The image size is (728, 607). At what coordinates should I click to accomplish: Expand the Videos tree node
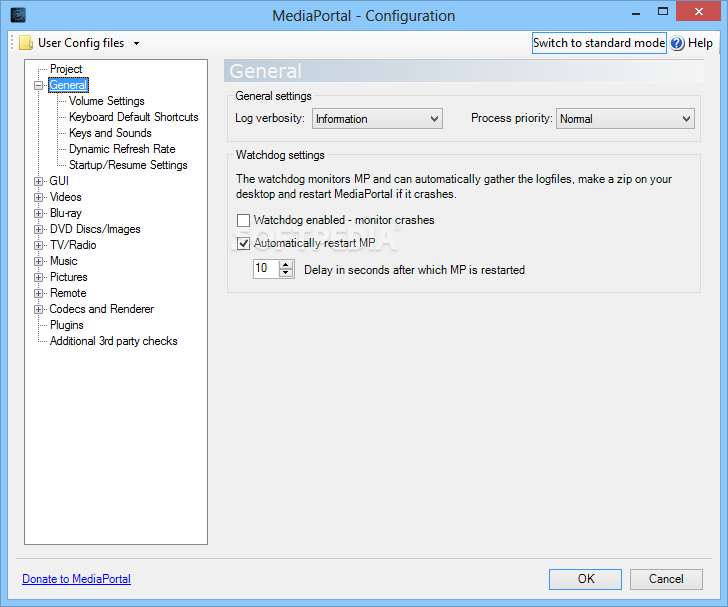point(39,197)
